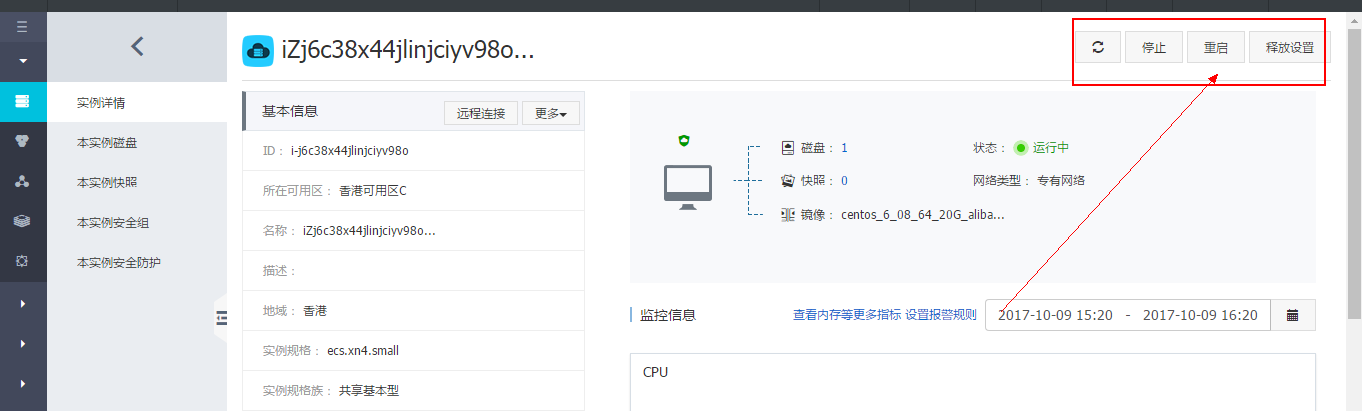Click the computer monitor instance icon

pos(688,186)
